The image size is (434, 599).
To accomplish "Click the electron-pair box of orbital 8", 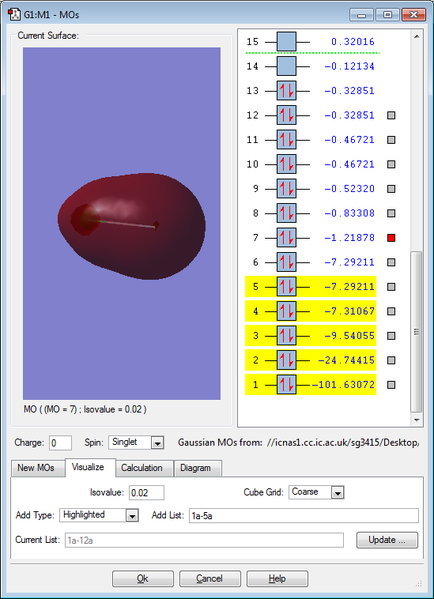I will [286, 213].
